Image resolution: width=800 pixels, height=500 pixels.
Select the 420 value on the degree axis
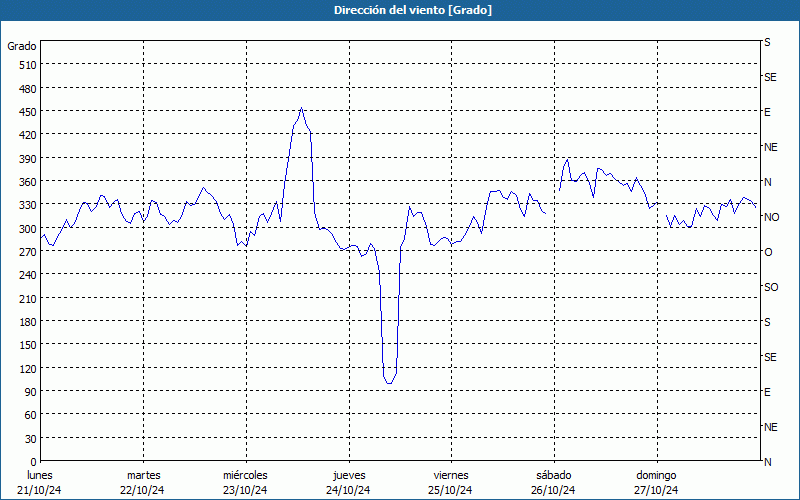(x=28, y=135)
